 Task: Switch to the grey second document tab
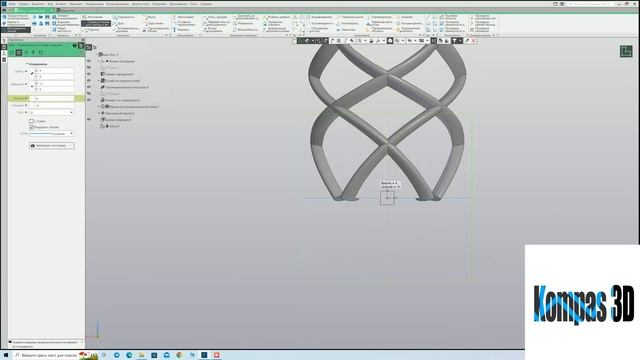67,10
